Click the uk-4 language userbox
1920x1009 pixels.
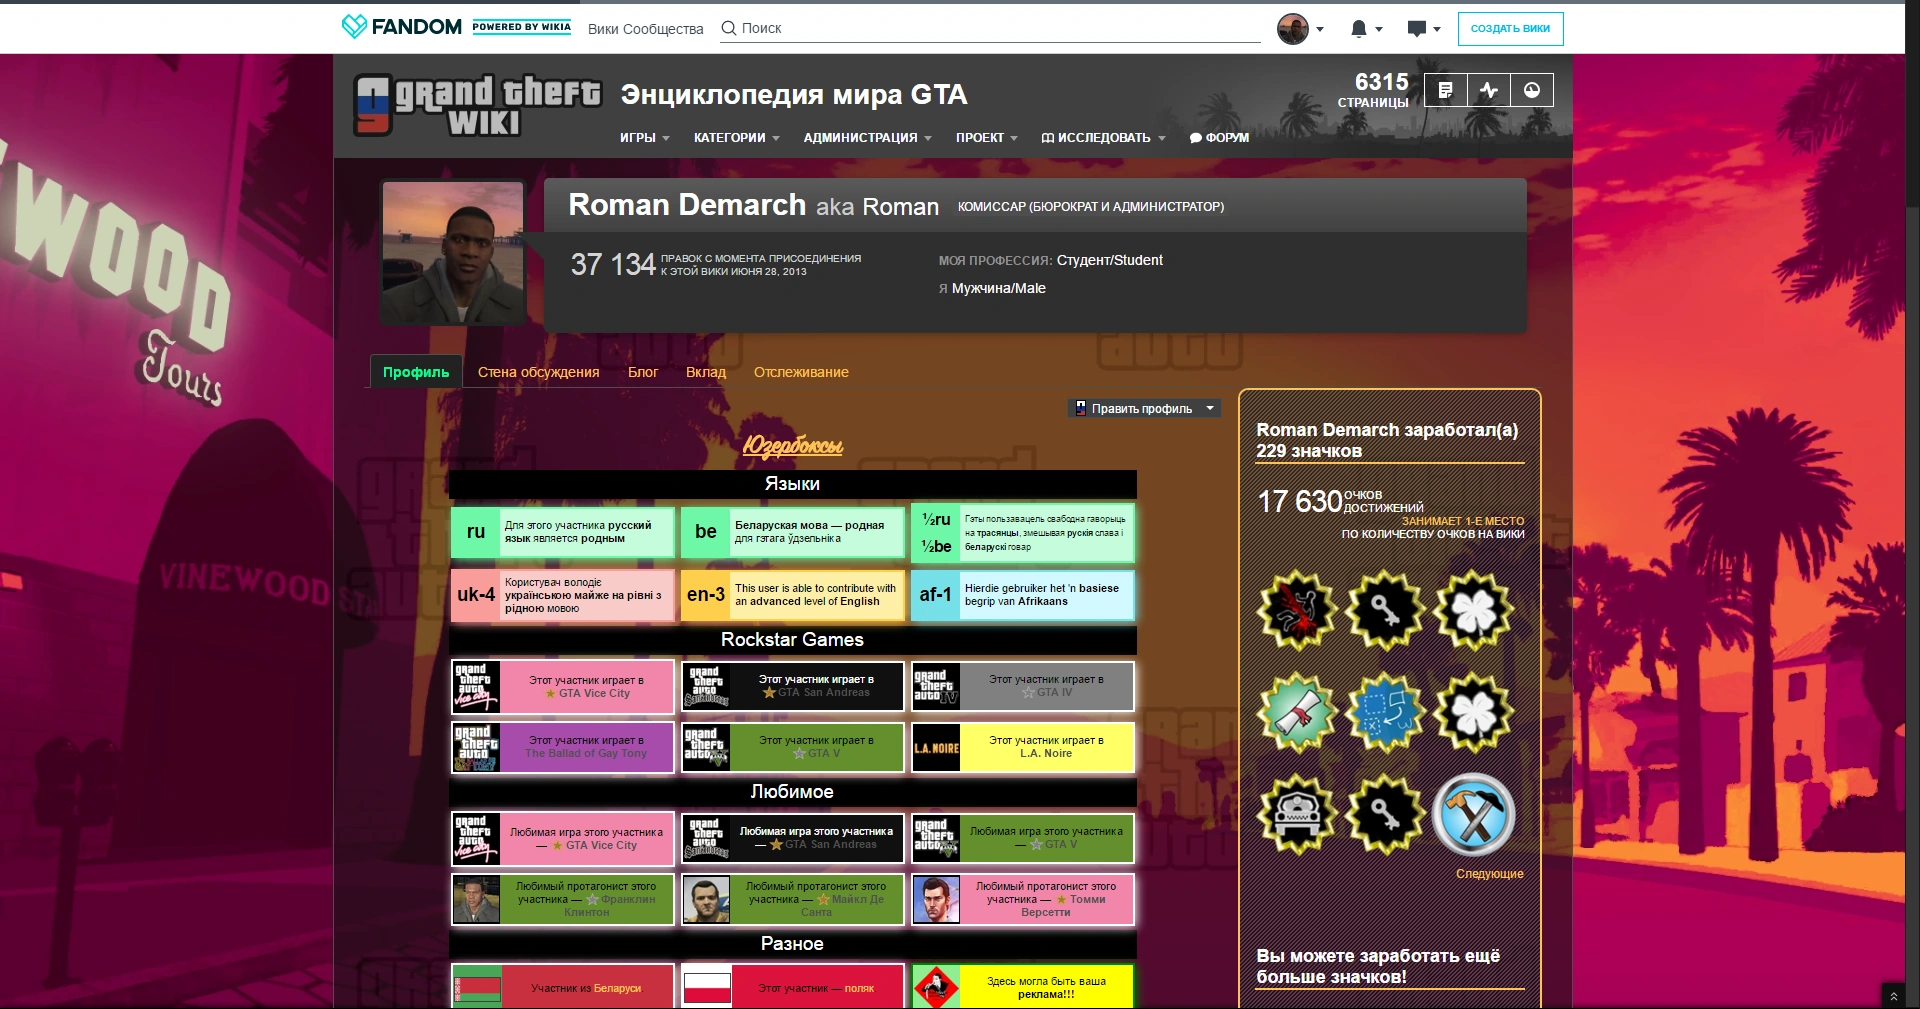563,595
